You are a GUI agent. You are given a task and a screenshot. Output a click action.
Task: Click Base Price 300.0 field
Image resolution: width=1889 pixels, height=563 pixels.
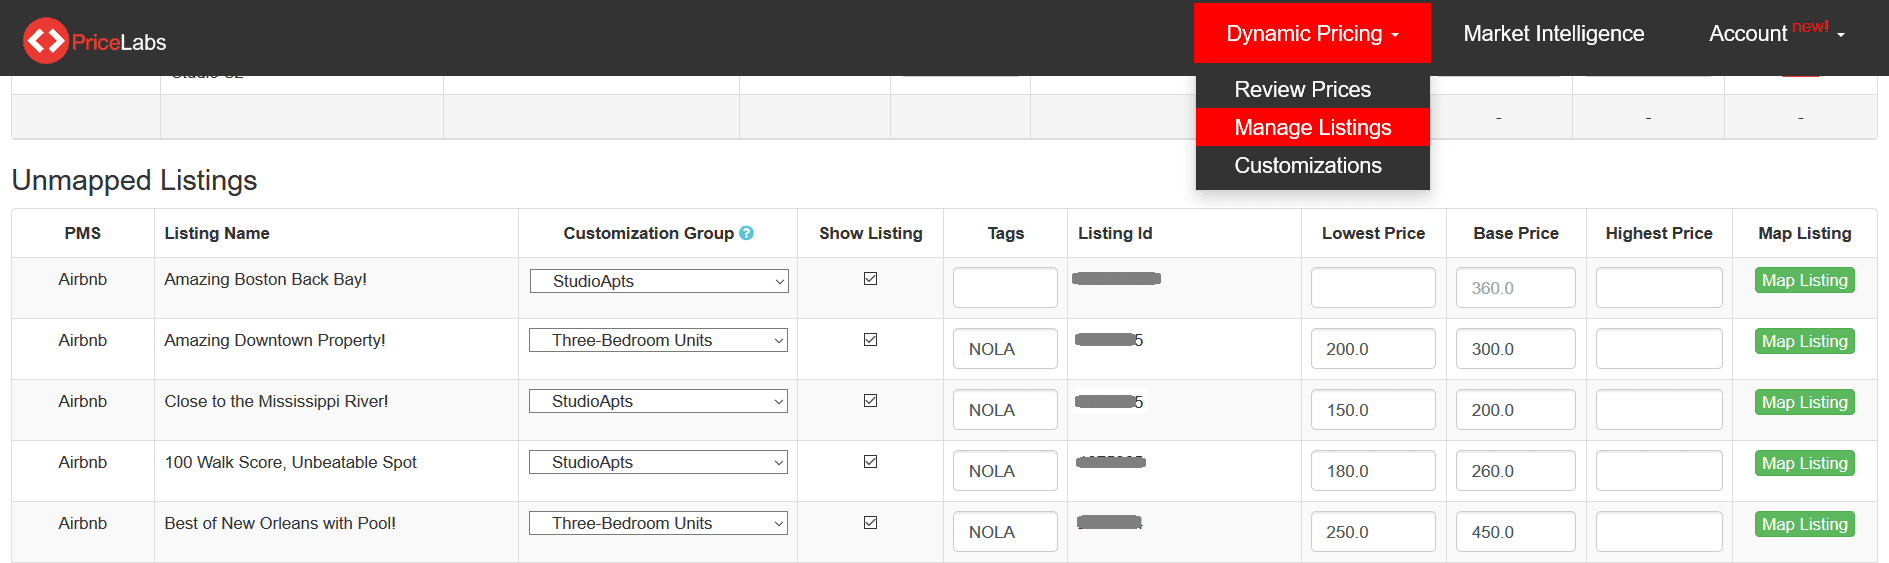pos(1516,349)
